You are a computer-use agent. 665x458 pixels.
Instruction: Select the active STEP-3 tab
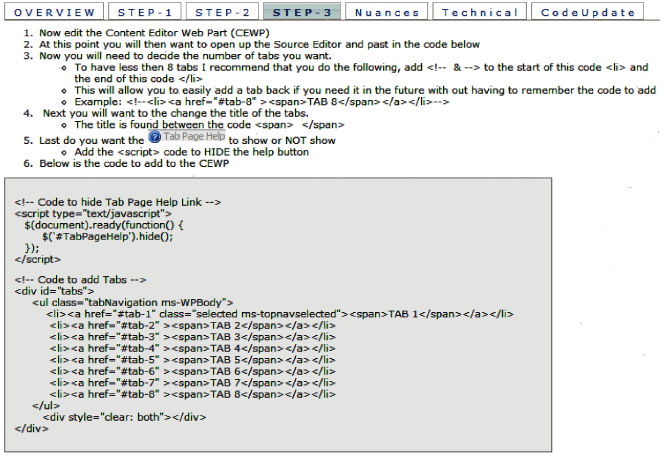(x=302, y=12)
